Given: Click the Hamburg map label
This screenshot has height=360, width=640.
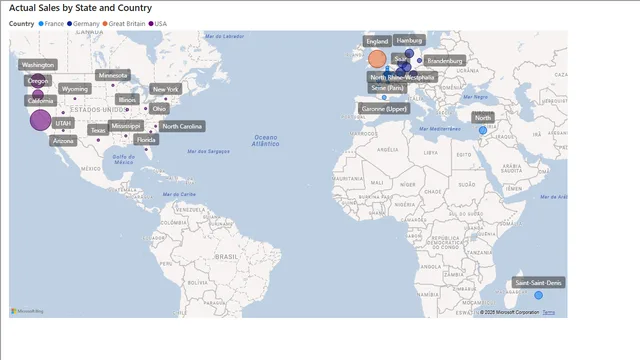Looking at the screenshot, I should click(x=409, y=40).
